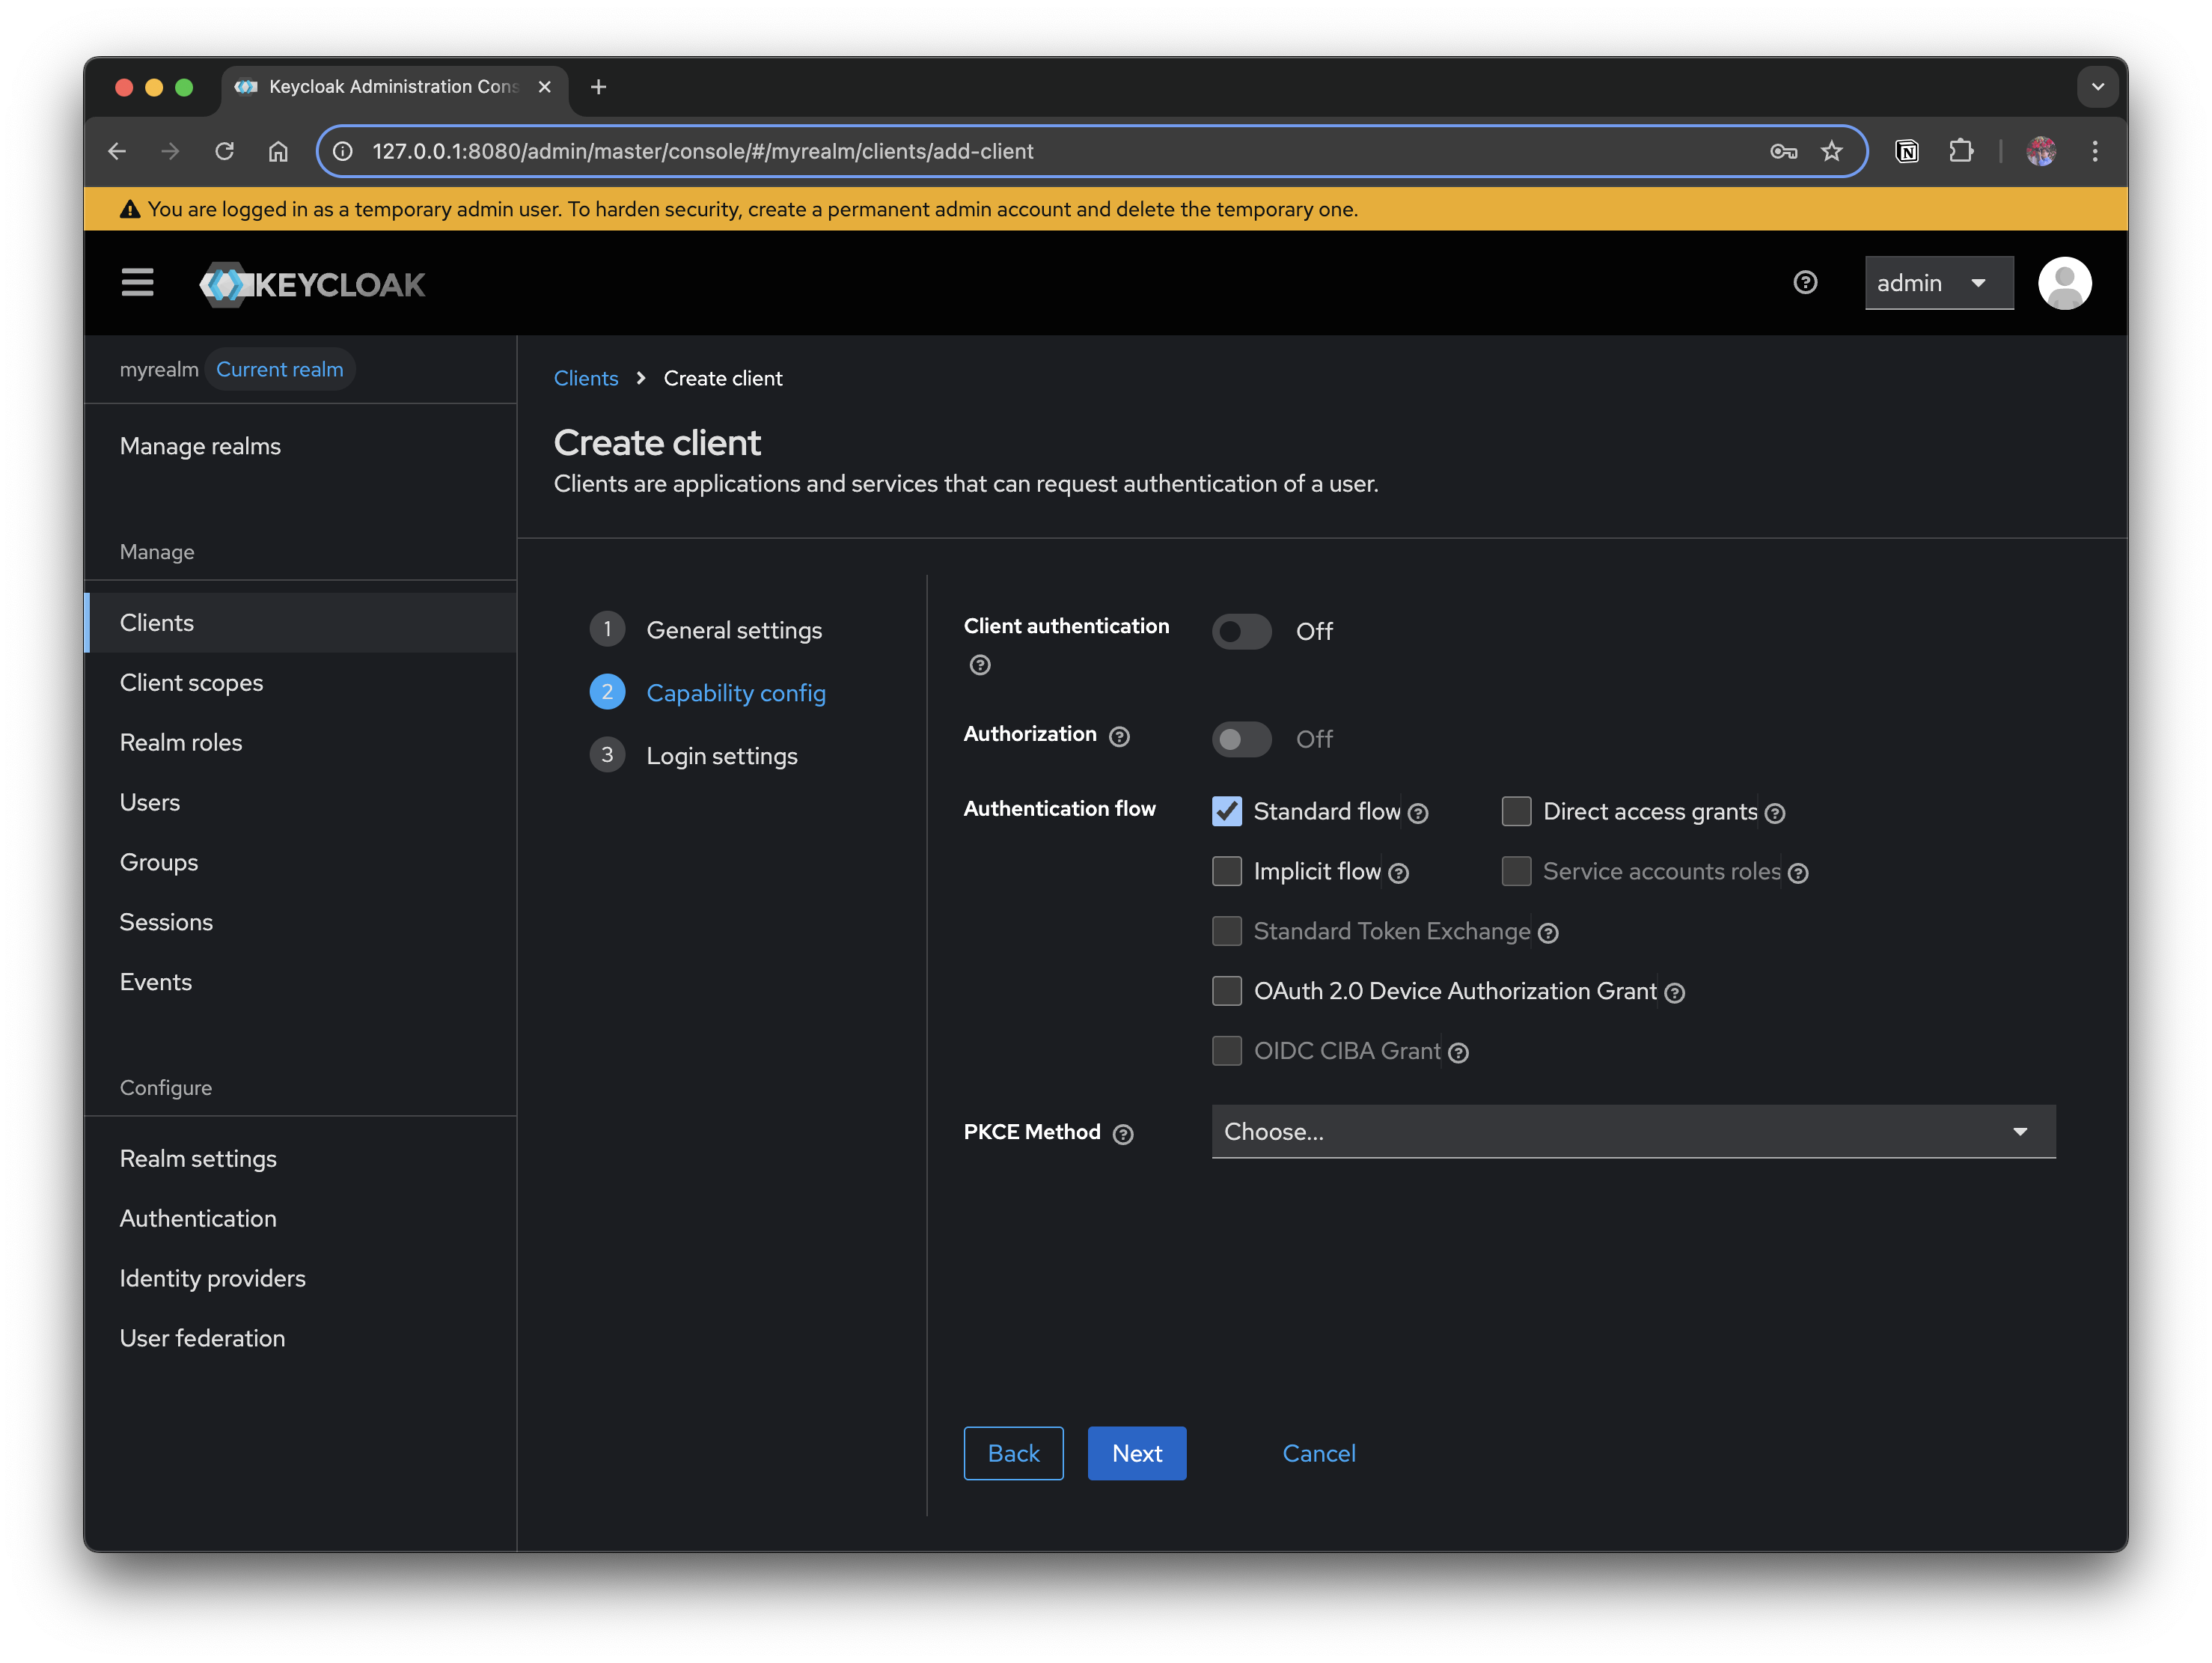Click the help icon beside PKCE Method
The width and height of the screenshot is (2212, 1663).
pyautogui.click(x=1123, y=1133)
